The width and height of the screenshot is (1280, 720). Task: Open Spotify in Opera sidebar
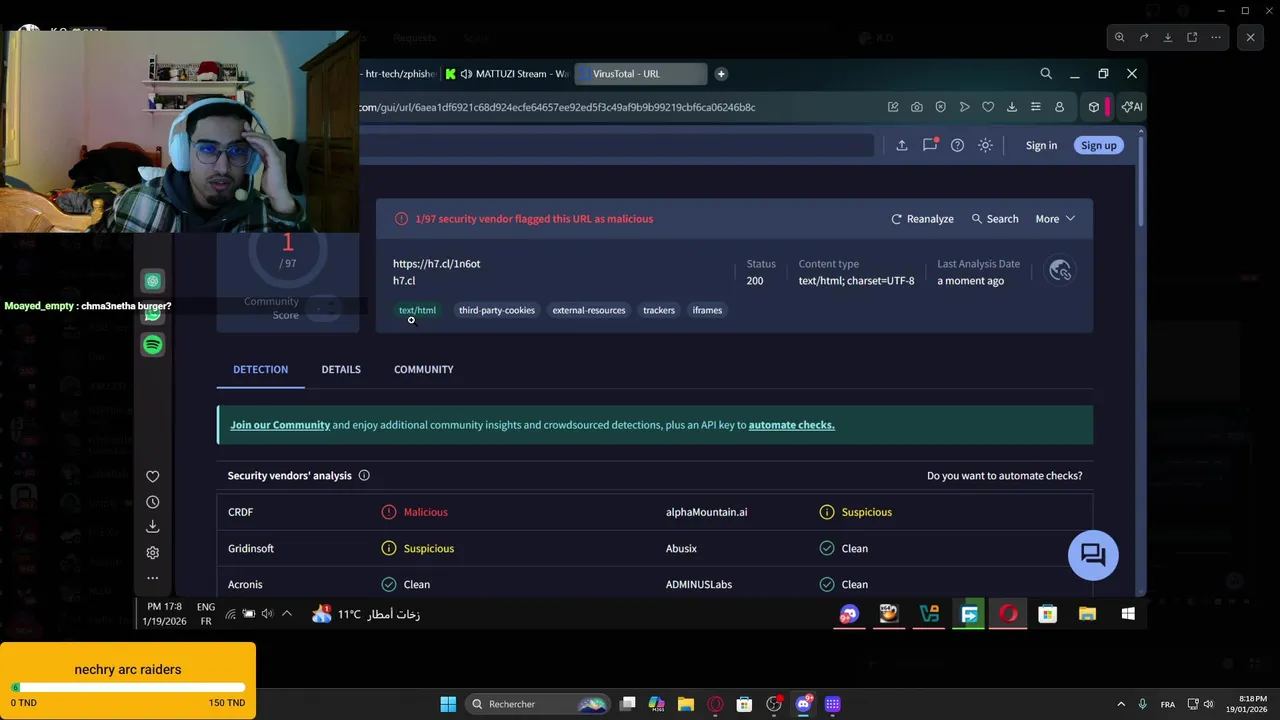[x=152, y=345]
